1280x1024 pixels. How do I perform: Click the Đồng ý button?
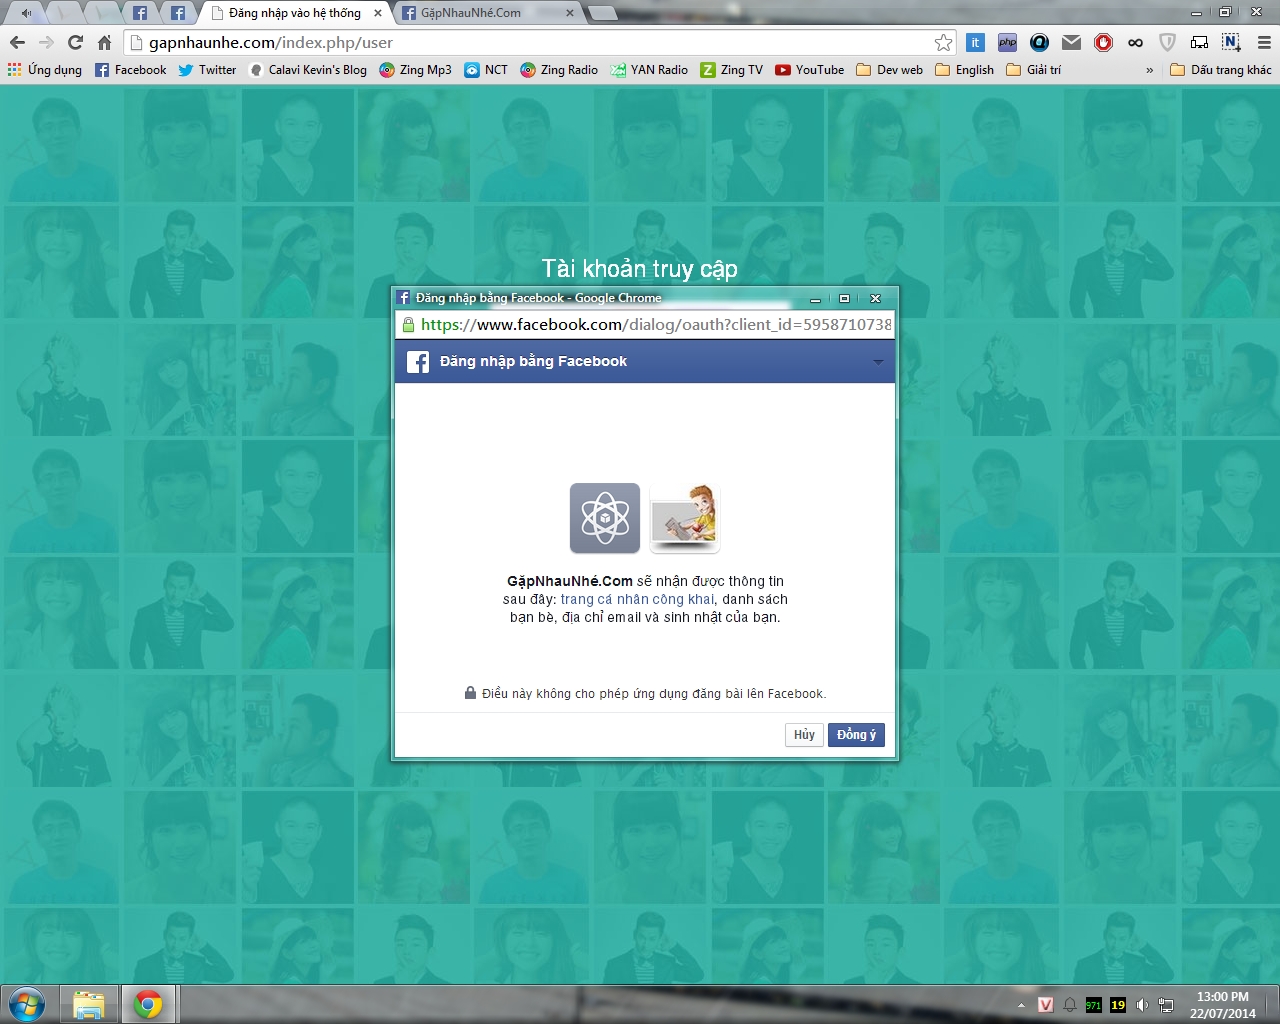[x=856, y=735]
